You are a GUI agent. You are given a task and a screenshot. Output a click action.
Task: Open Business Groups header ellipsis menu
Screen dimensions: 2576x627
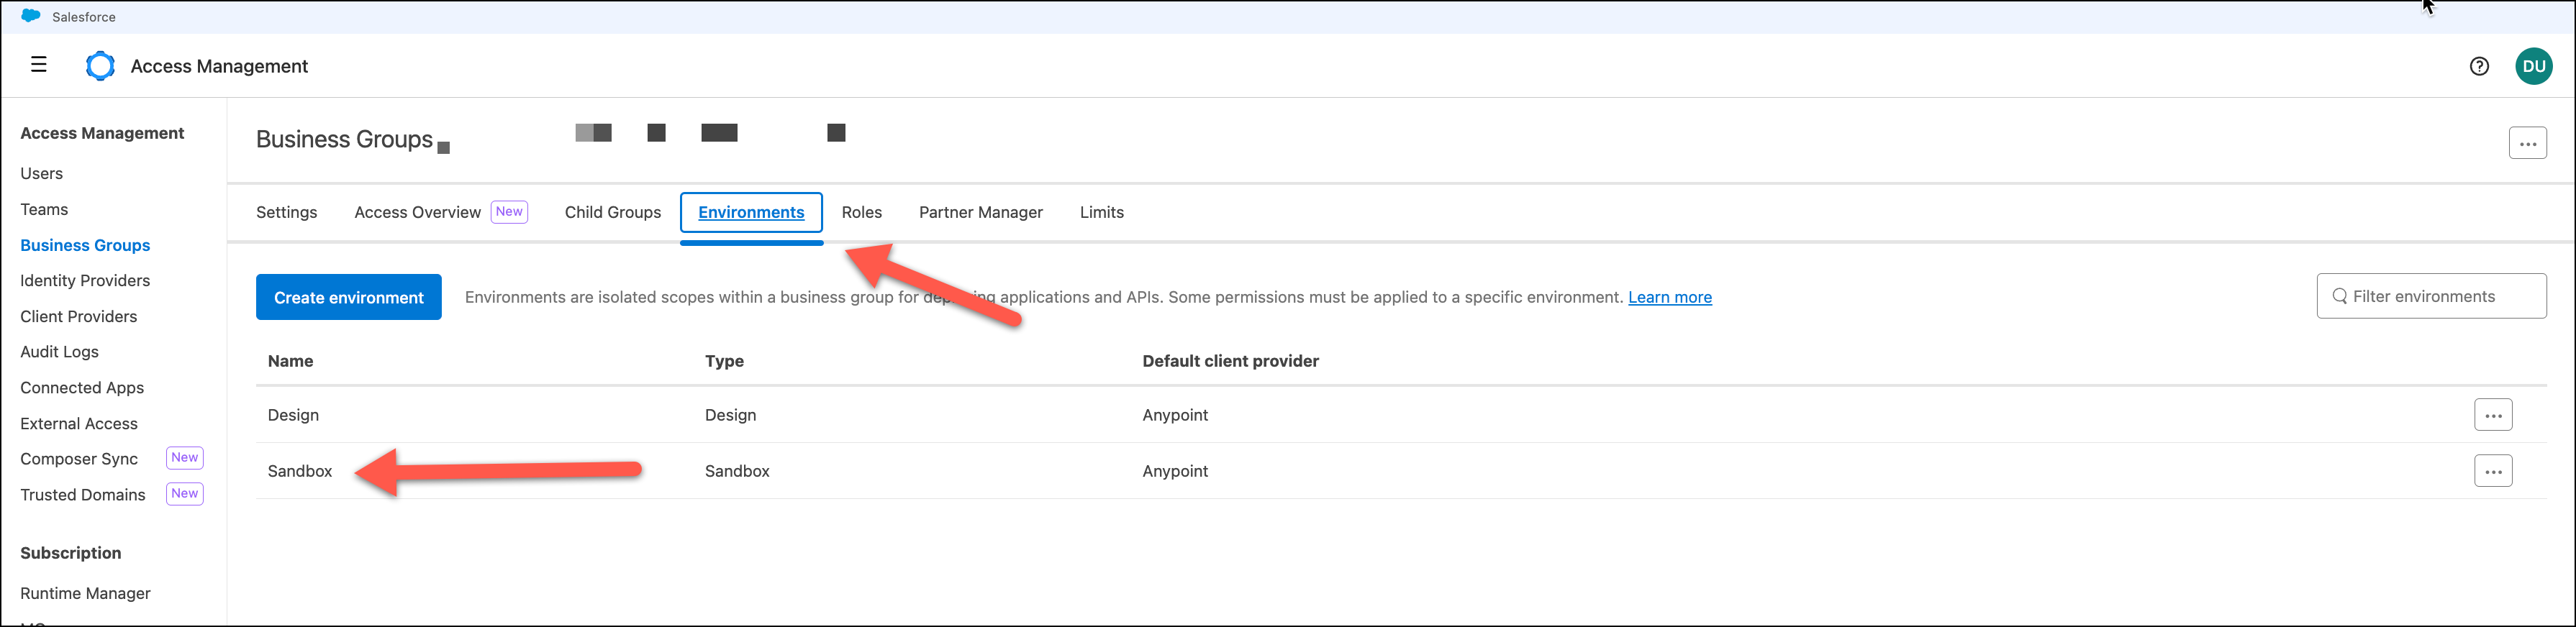pyautogui.click(x=2527, y=143)
